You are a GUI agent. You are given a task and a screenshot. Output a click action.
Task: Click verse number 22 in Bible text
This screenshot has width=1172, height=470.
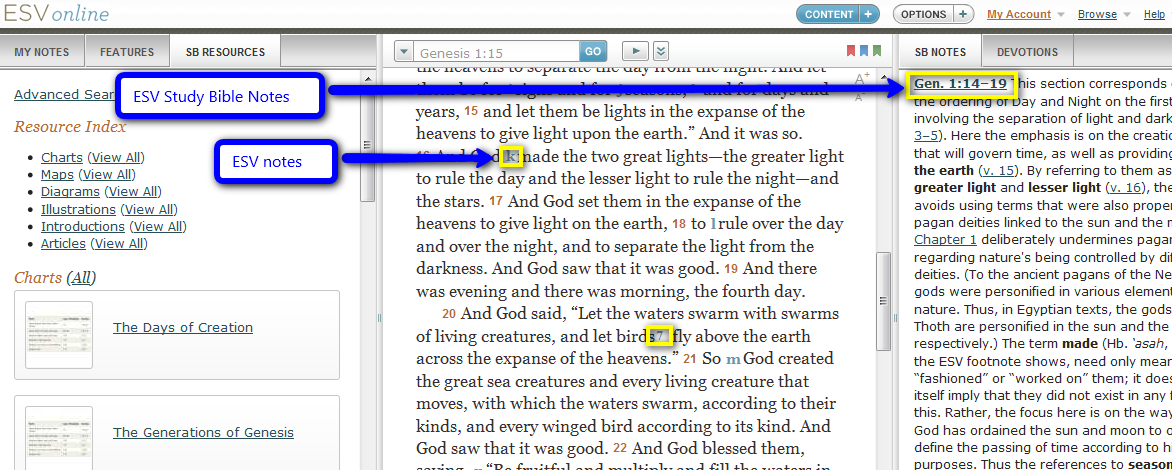620,448
